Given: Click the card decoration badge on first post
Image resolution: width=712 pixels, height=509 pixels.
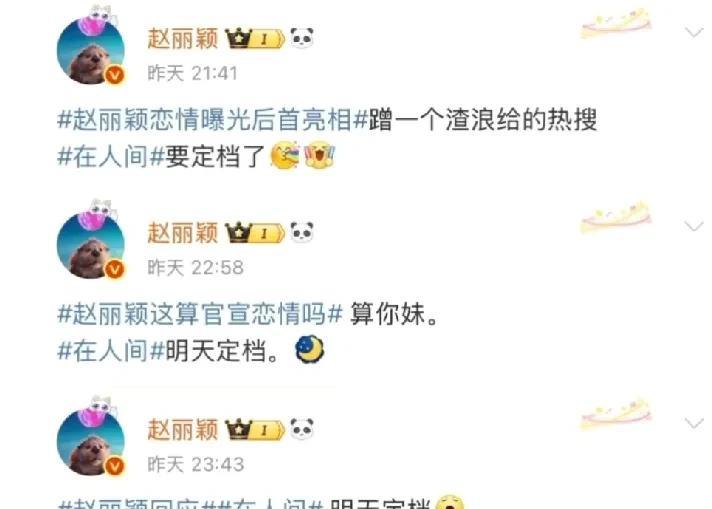Looking at the screenshot, I should pos(616,23).
